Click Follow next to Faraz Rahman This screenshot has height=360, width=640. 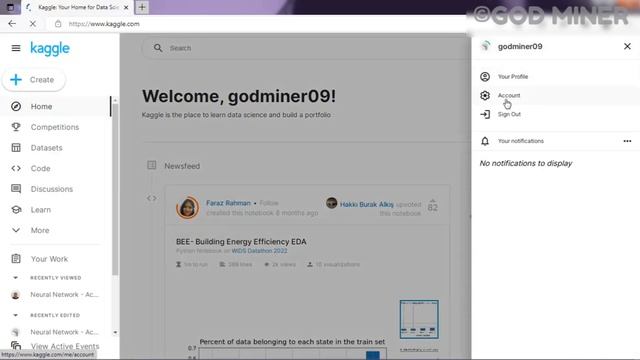coord(269,203)
